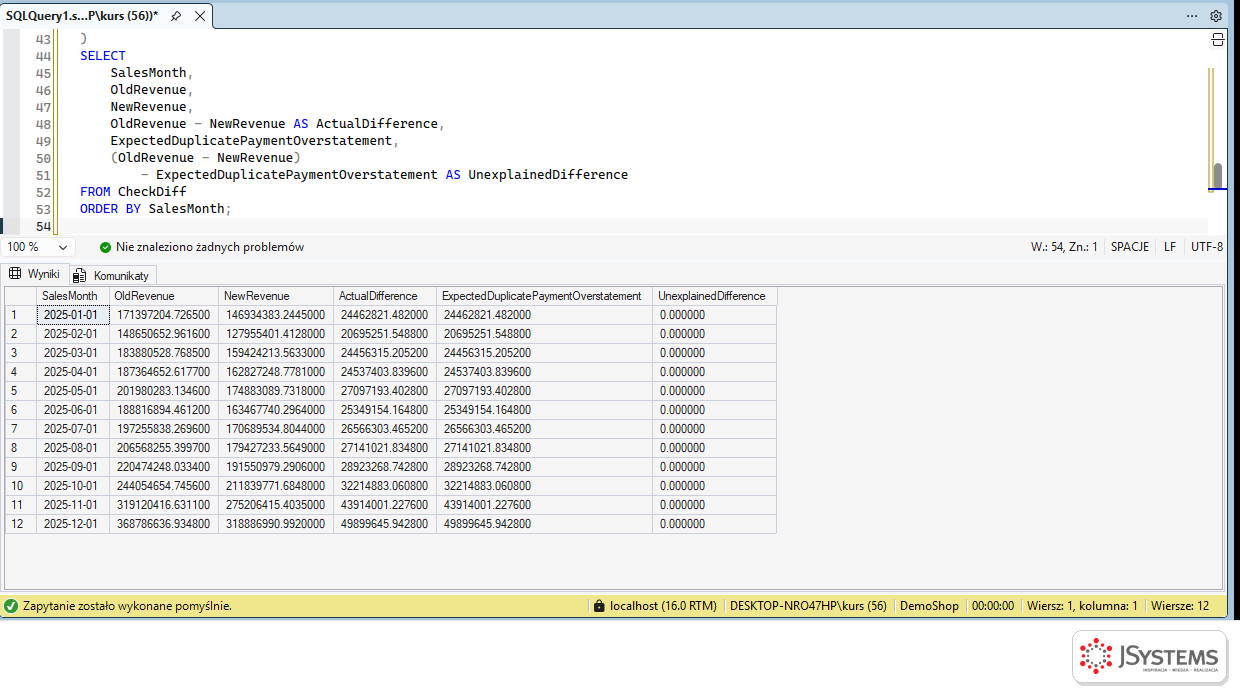
Task: Click the UTF-8 encoding indicator
Action: (1206, 247)
